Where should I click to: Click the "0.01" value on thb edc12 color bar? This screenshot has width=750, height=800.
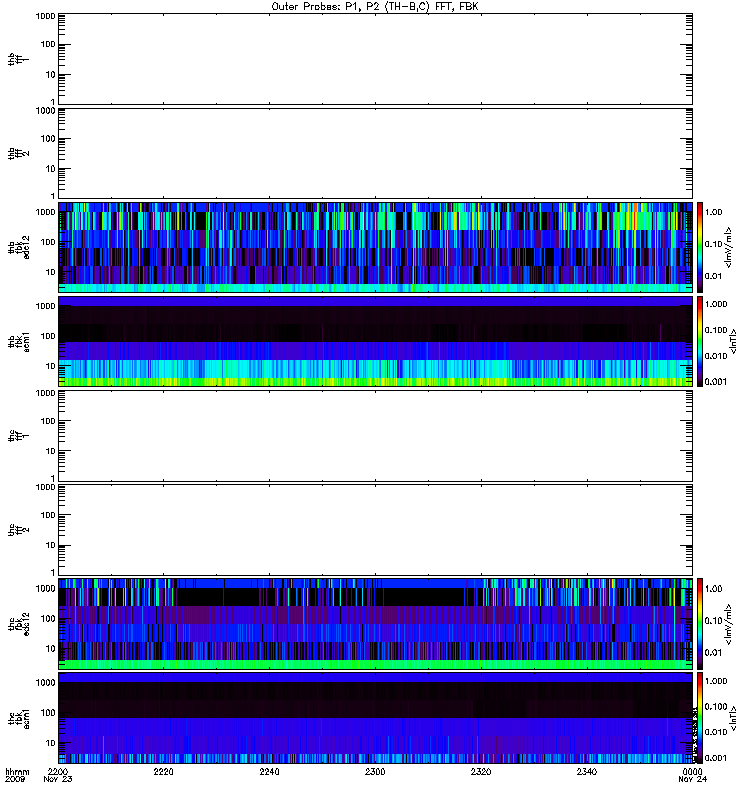[714, 276]
